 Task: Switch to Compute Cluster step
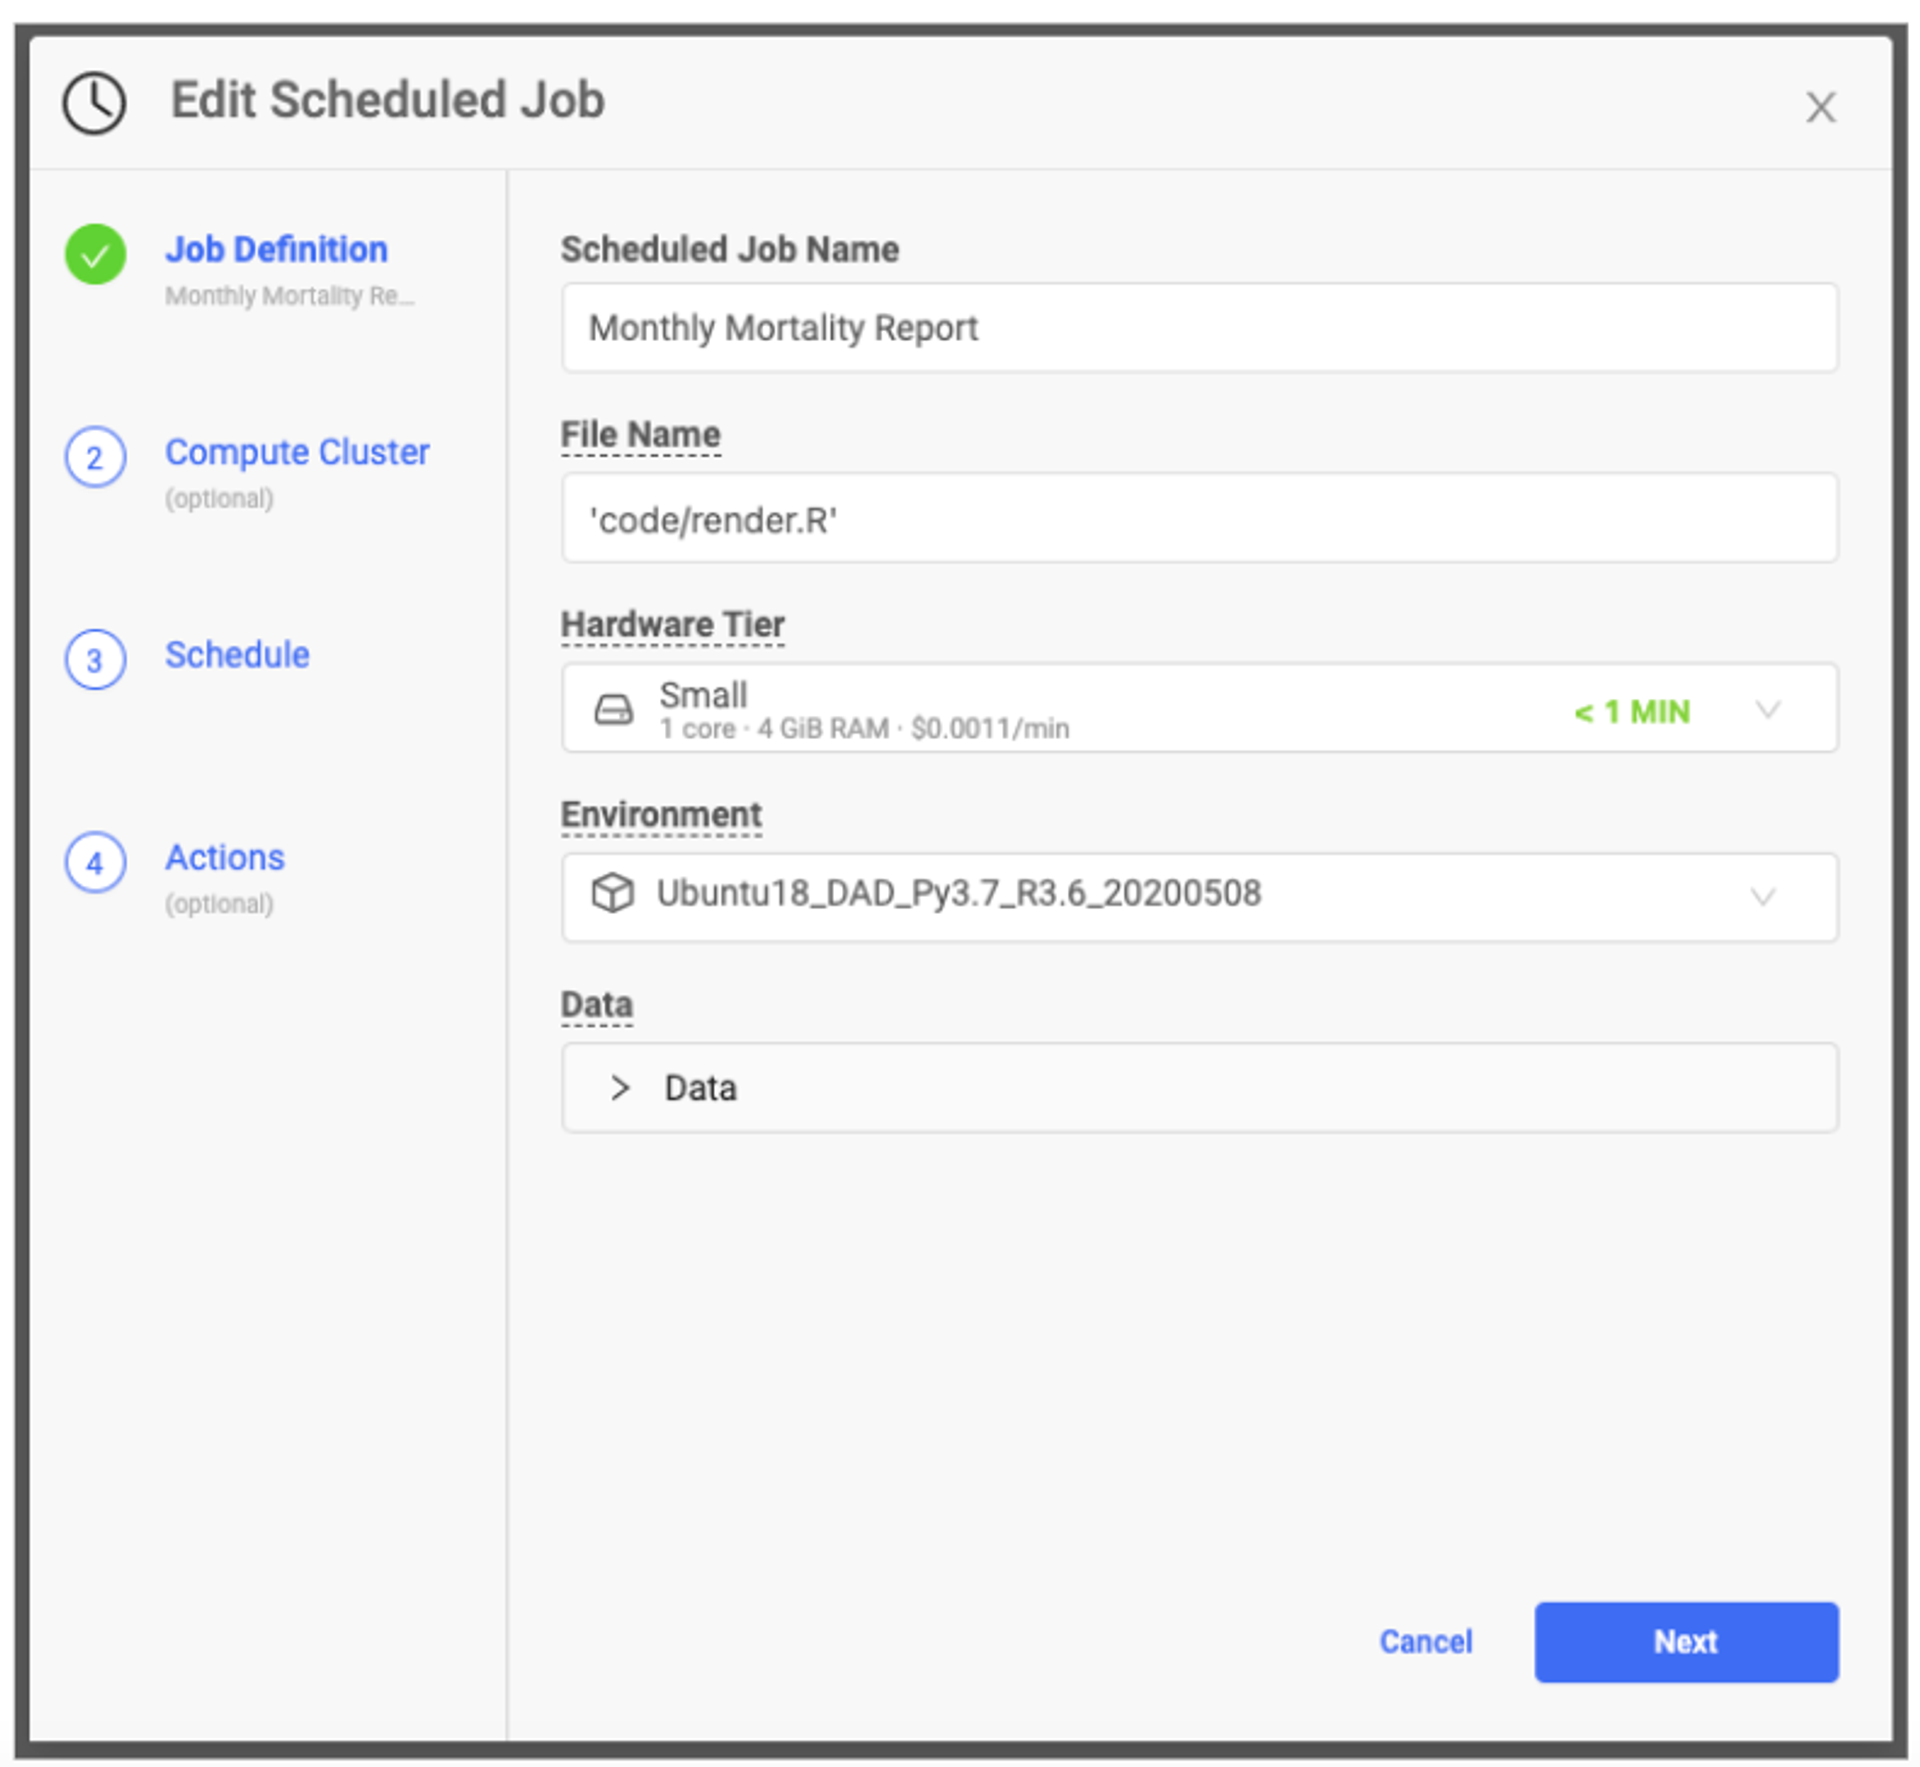click(x=297, y=452)
